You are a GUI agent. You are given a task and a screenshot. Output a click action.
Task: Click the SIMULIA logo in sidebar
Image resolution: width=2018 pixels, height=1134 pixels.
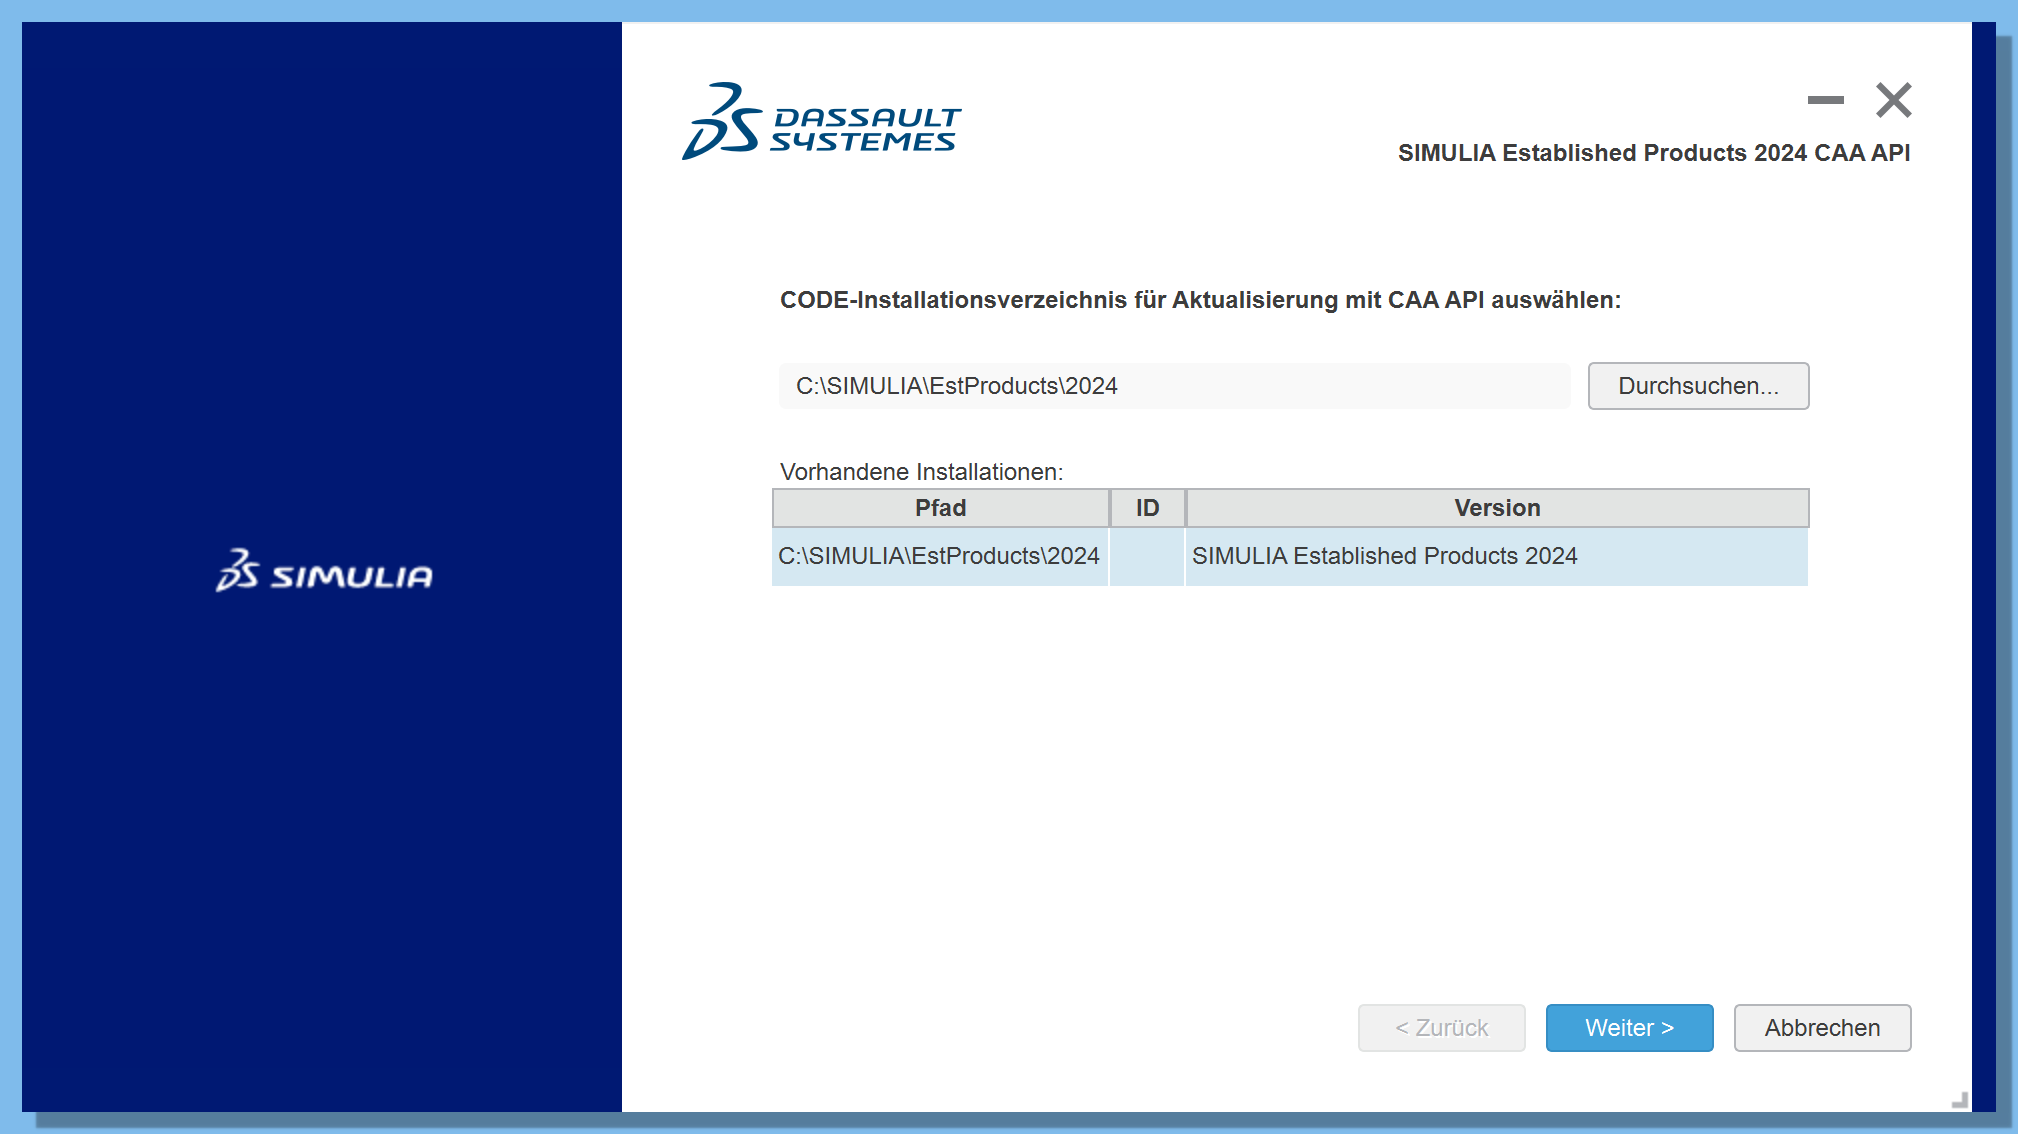pos(324,570)
